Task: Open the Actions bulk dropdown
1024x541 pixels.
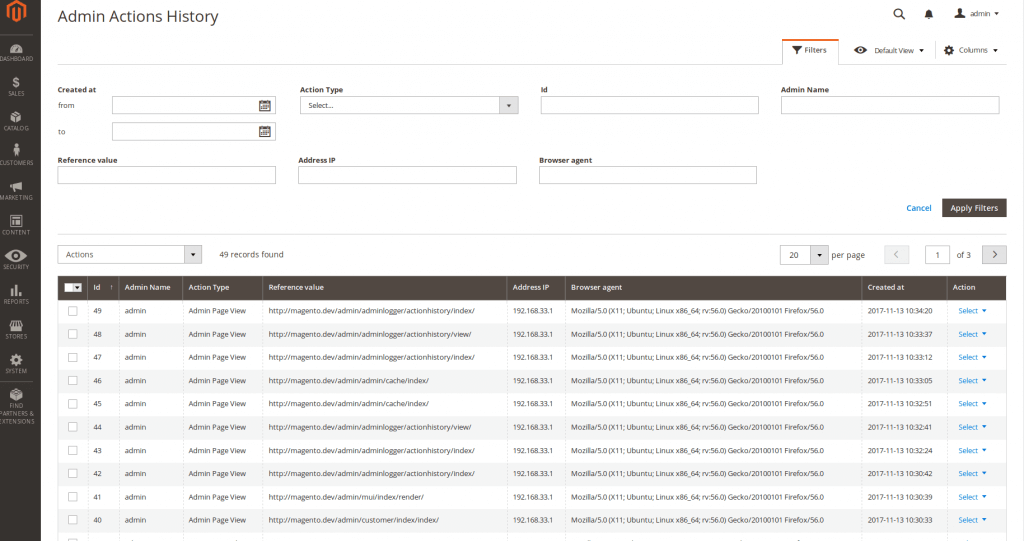Action: pos(129,255)
